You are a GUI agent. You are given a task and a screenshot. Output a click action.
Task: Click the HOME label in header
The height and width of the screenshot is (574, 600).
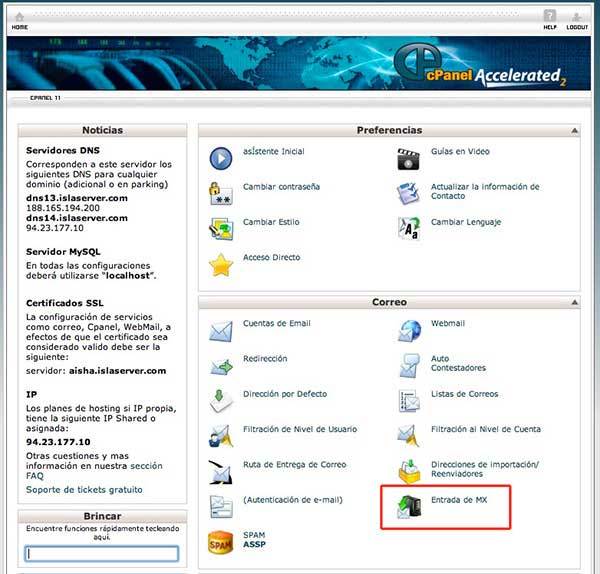(x=20, y=27)
